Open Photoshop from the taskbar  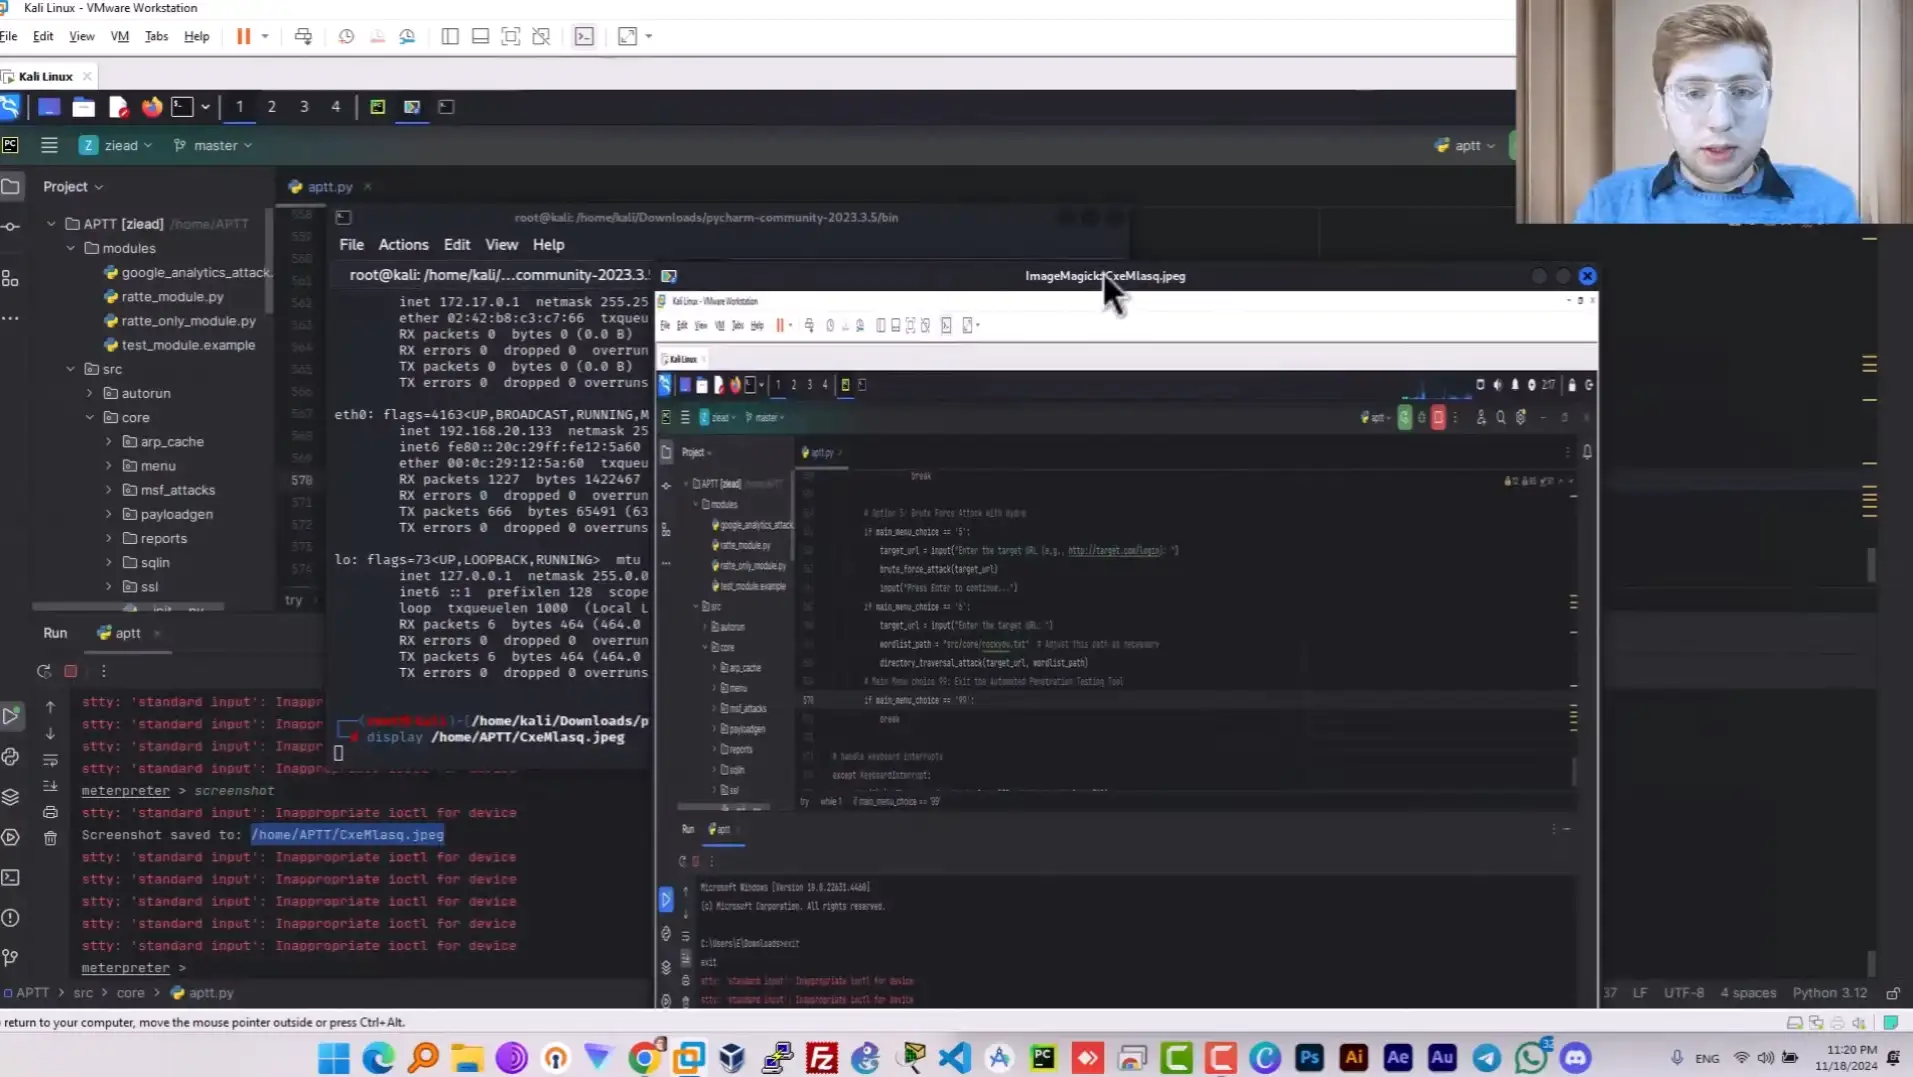[1309, 1057]
